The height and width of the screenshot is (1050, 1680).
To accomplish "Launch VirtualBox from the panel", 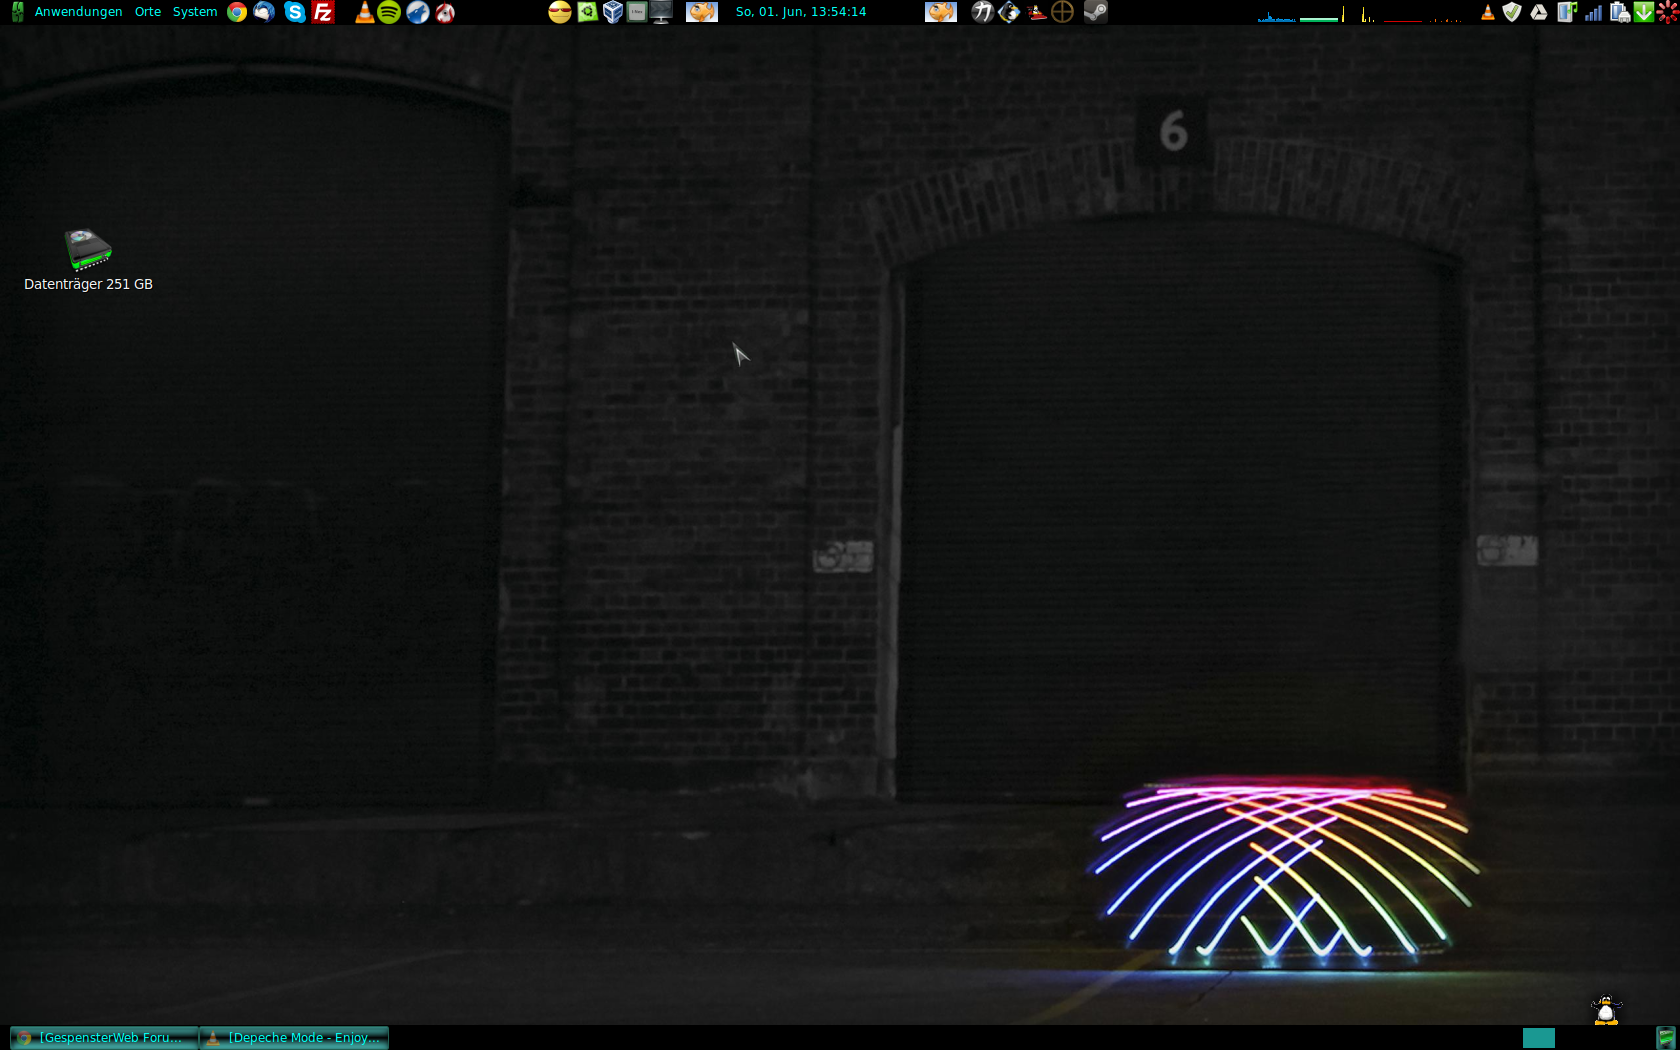I will 613,12.
